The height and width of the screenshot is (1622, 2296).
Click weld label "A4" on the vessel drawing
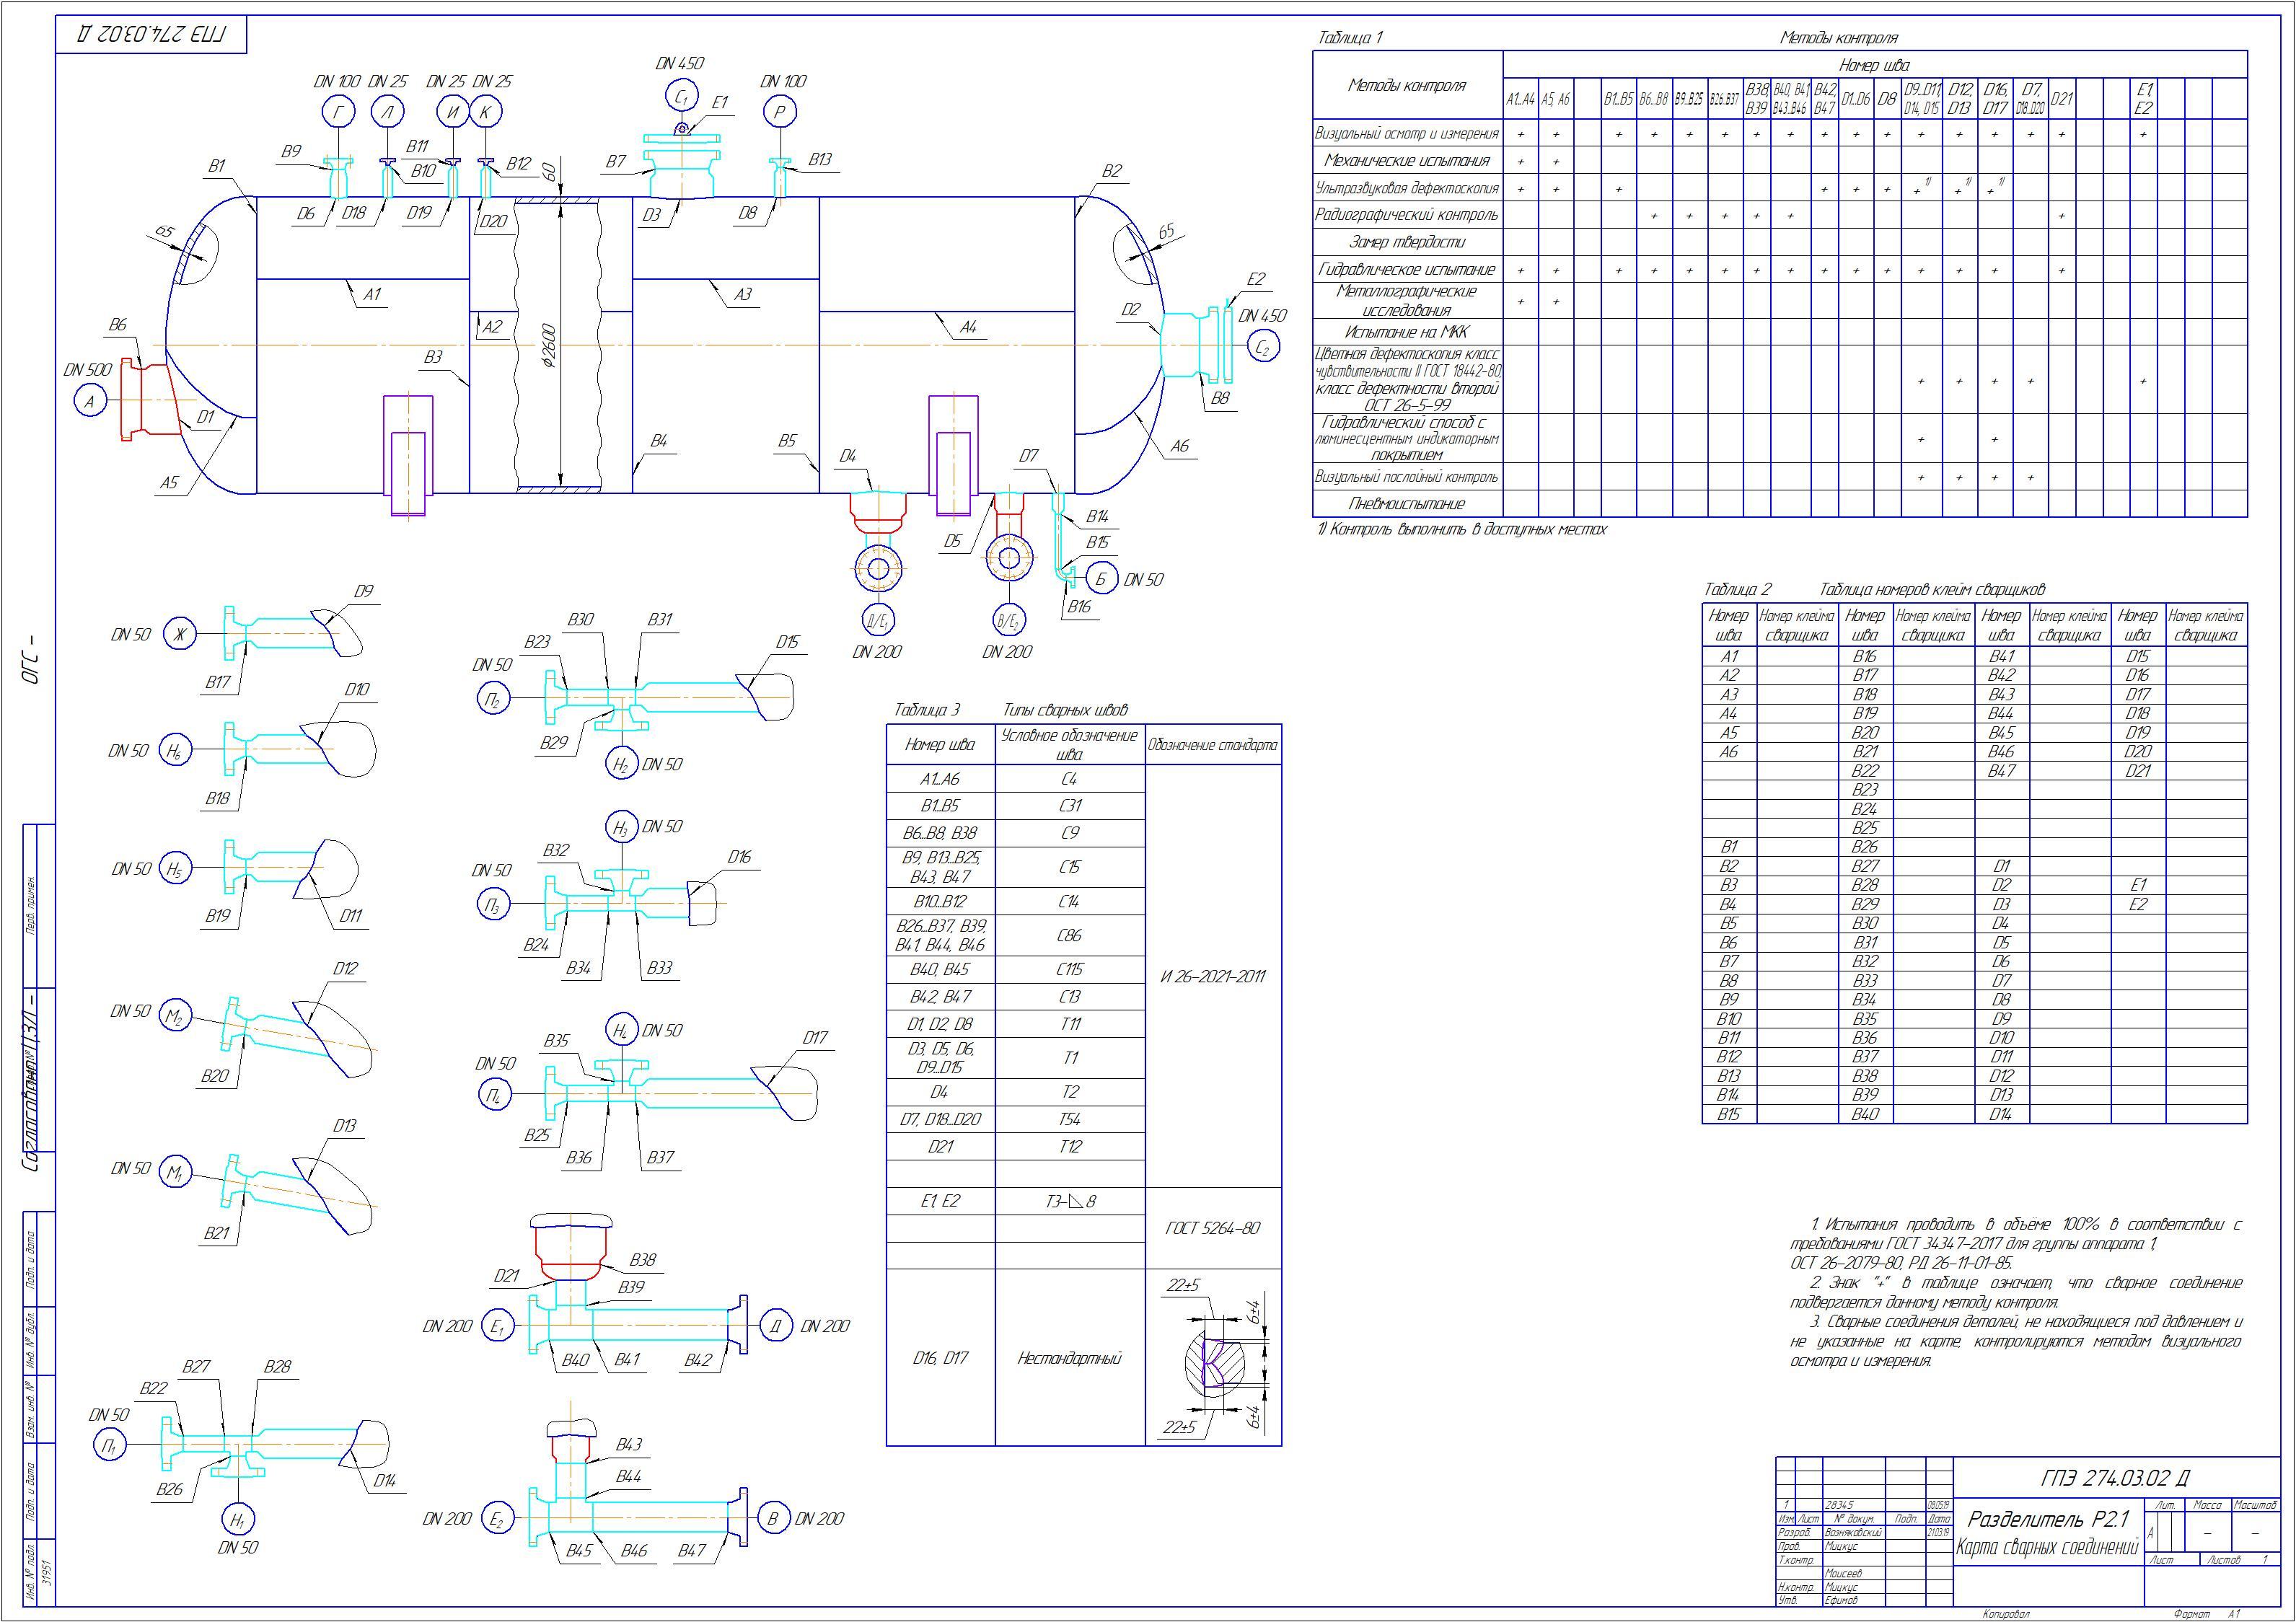(x=968, y=327)
